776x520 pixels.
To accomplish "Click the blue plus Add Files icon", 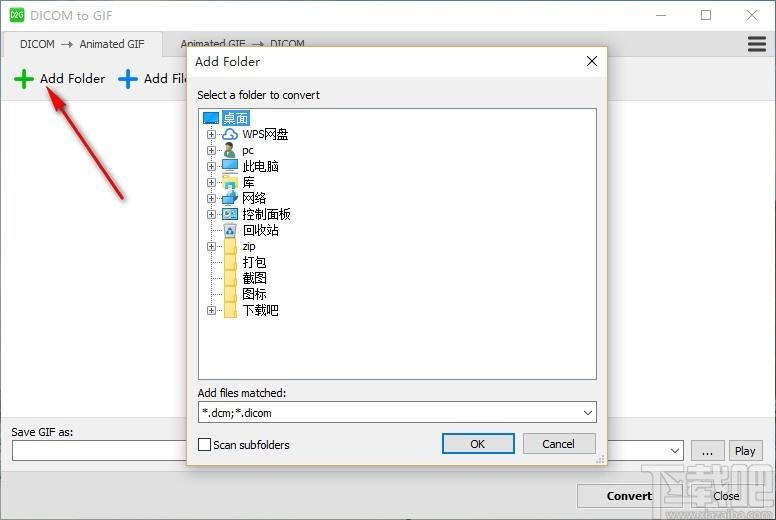I will click(128, 79).
